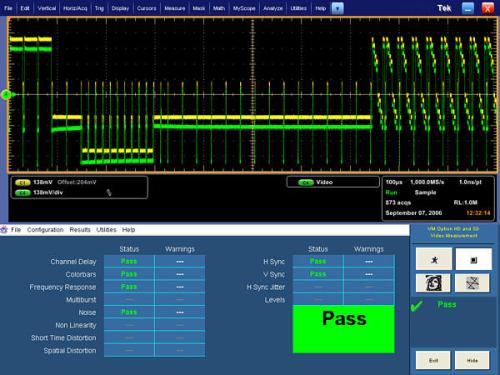
Task: Open the Horiz/Acq menu
Action: coord(75,8)
